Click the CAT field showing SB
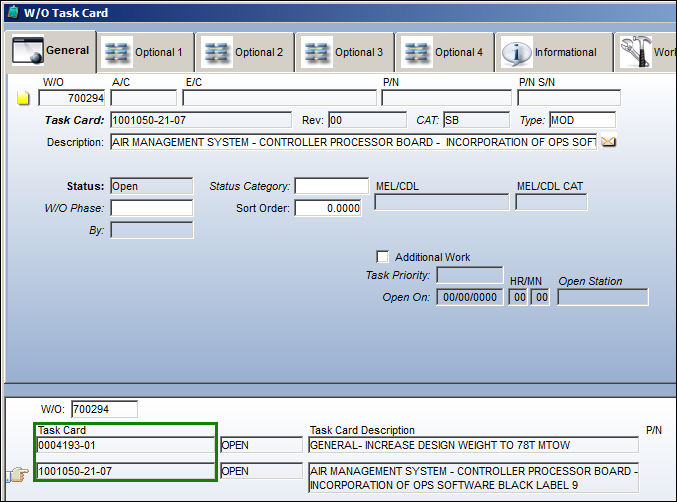The height and width of the screenshot is (502, 677). (x=477, y=120)
